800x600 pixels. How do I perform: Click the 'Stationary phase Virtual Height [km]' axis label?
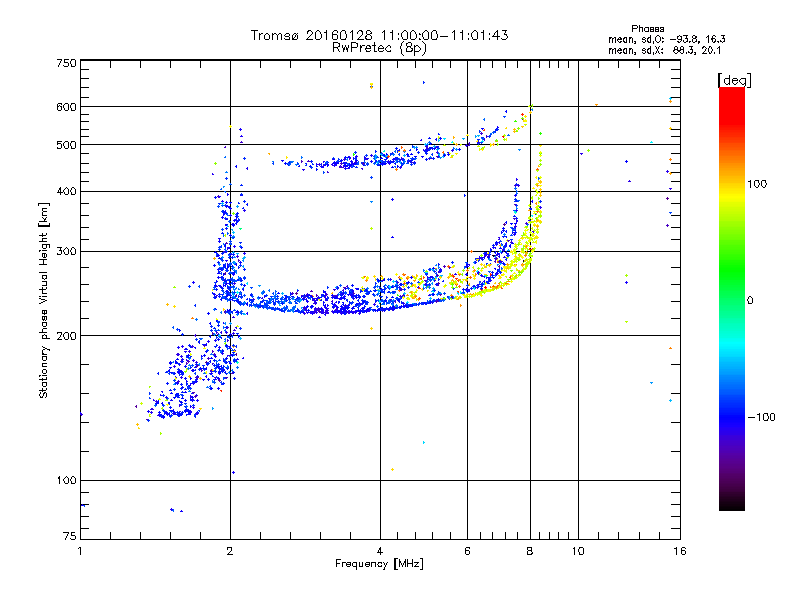tap(43, 300)
